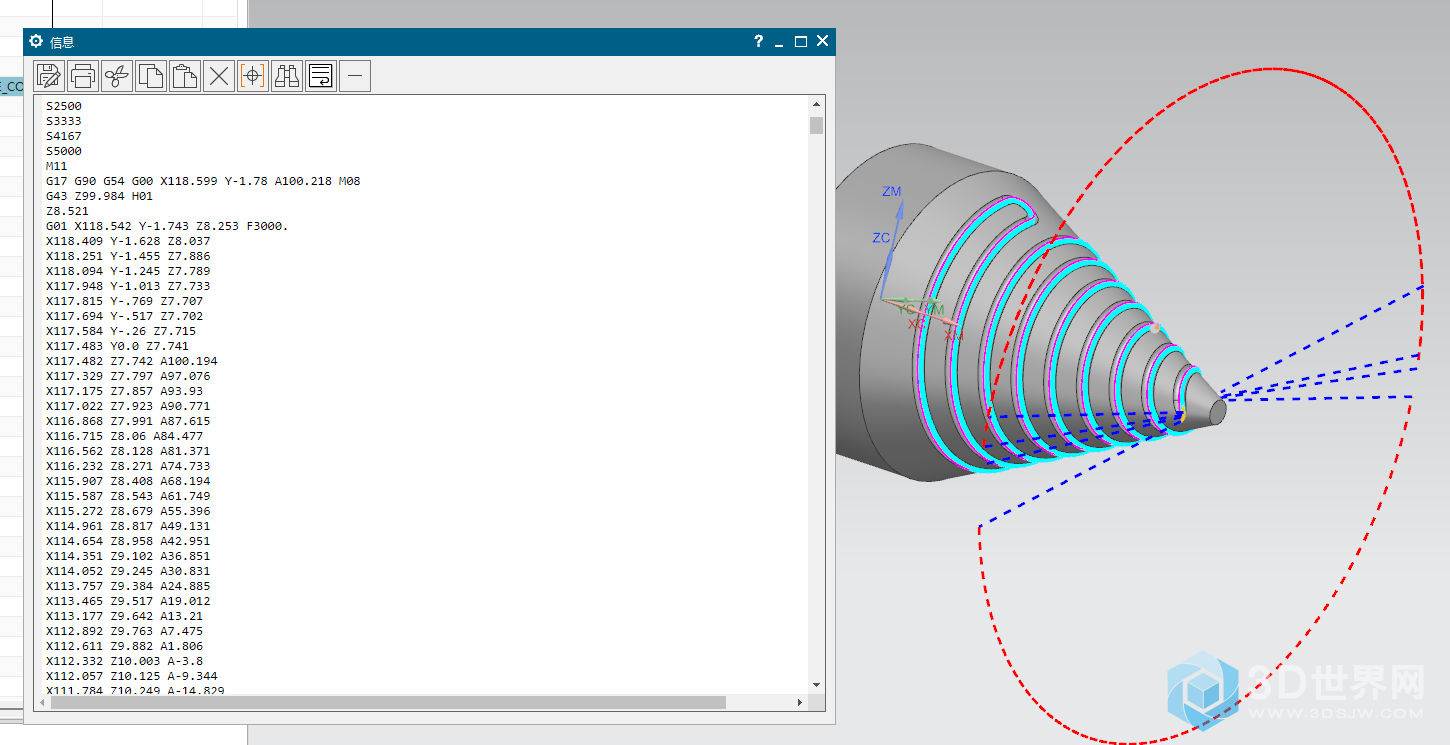Close the 信息 window
Image resolution: width=1450 pixels, height=745 pixels.
click(x=822, y=41)
